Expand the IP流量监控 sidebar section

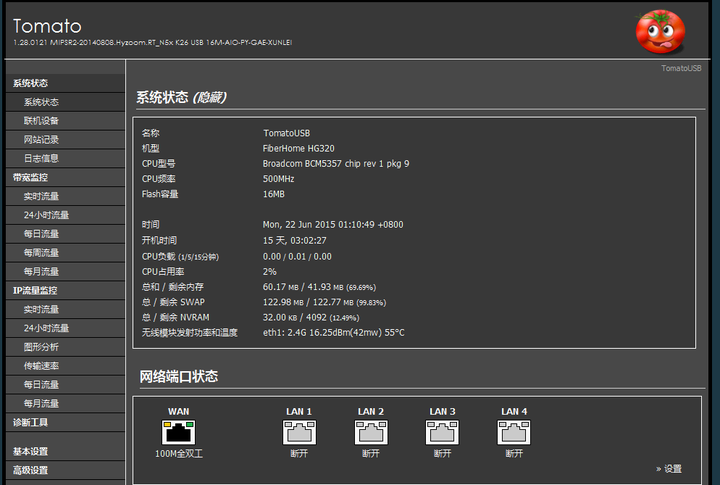click(x=65, y=290)
